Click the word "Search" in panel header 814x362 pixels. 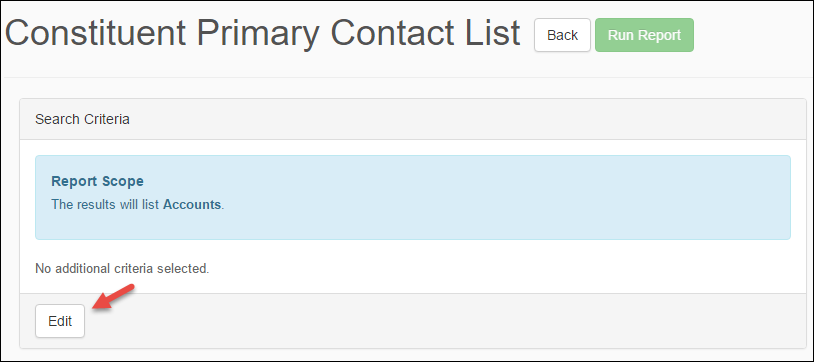[57, 119]
